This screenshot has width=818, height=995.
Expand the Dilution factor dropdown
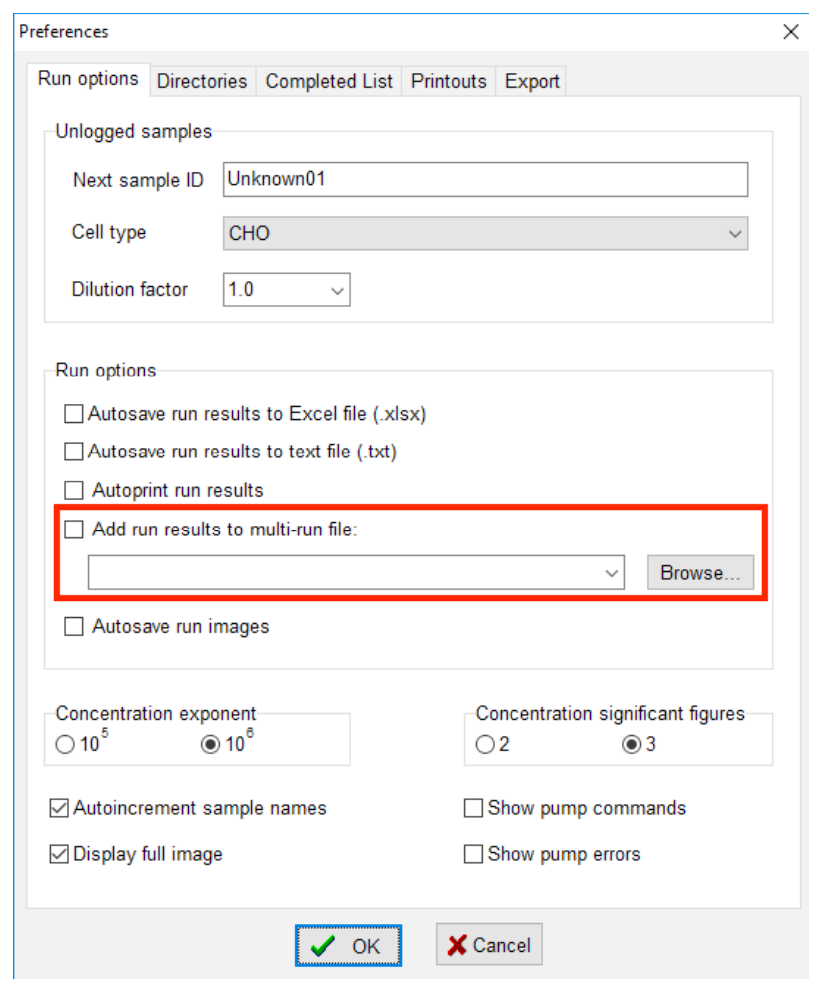(x=338, y=290)
